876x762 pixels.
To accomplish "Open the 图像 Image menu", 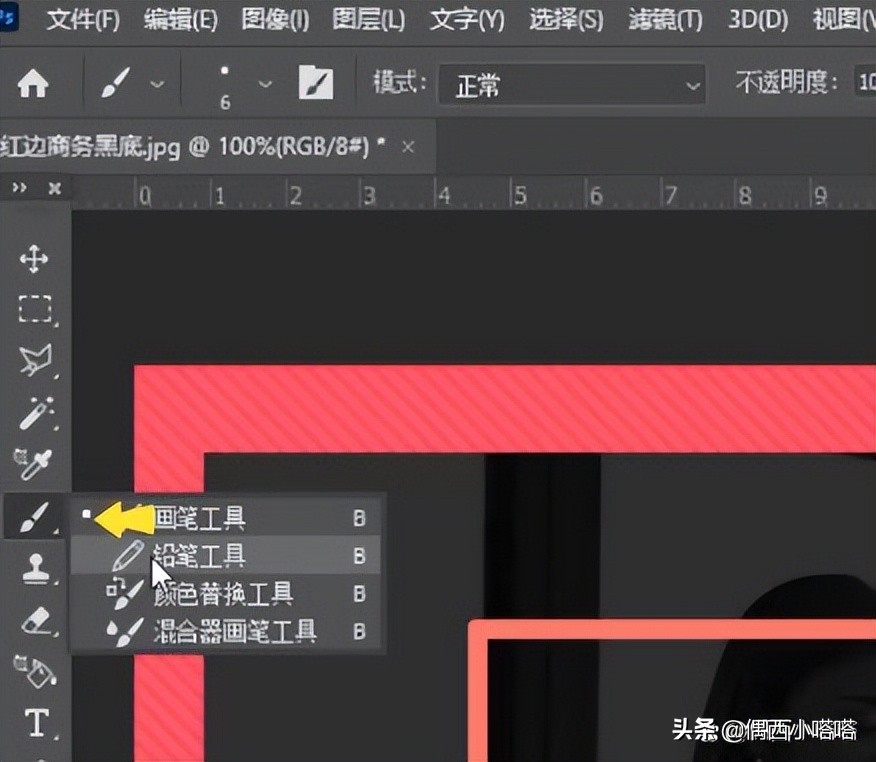I will pos(273,18).
